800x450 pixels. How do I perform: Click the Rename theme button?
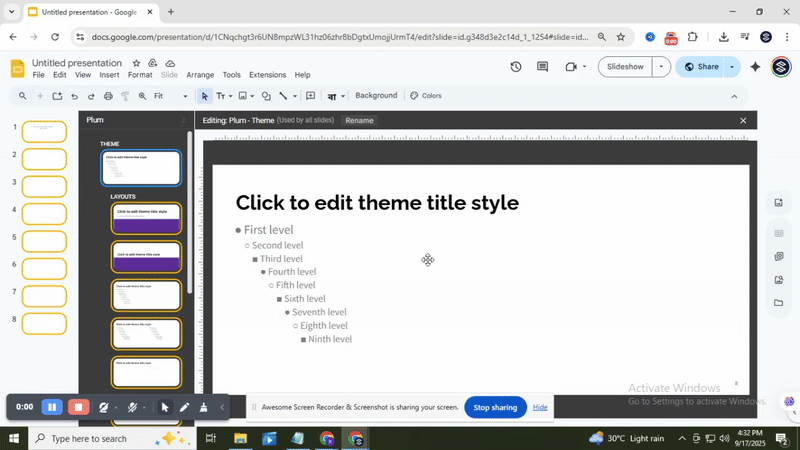tap(359, 120)
